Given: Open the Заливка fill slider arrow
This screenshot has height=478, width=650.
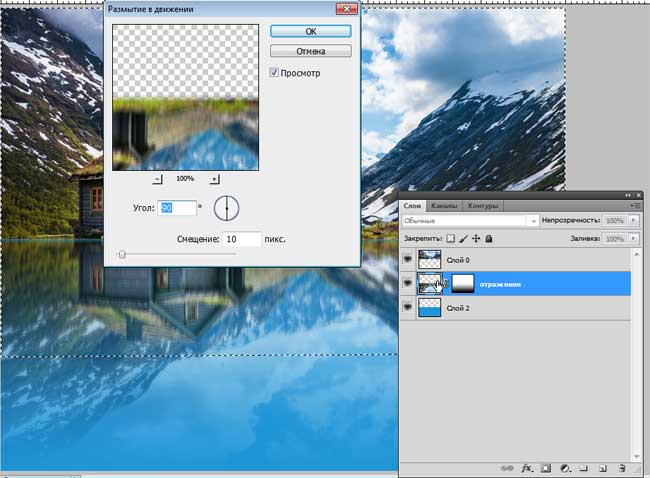Looking at the screenshot, I should point(633,239).
